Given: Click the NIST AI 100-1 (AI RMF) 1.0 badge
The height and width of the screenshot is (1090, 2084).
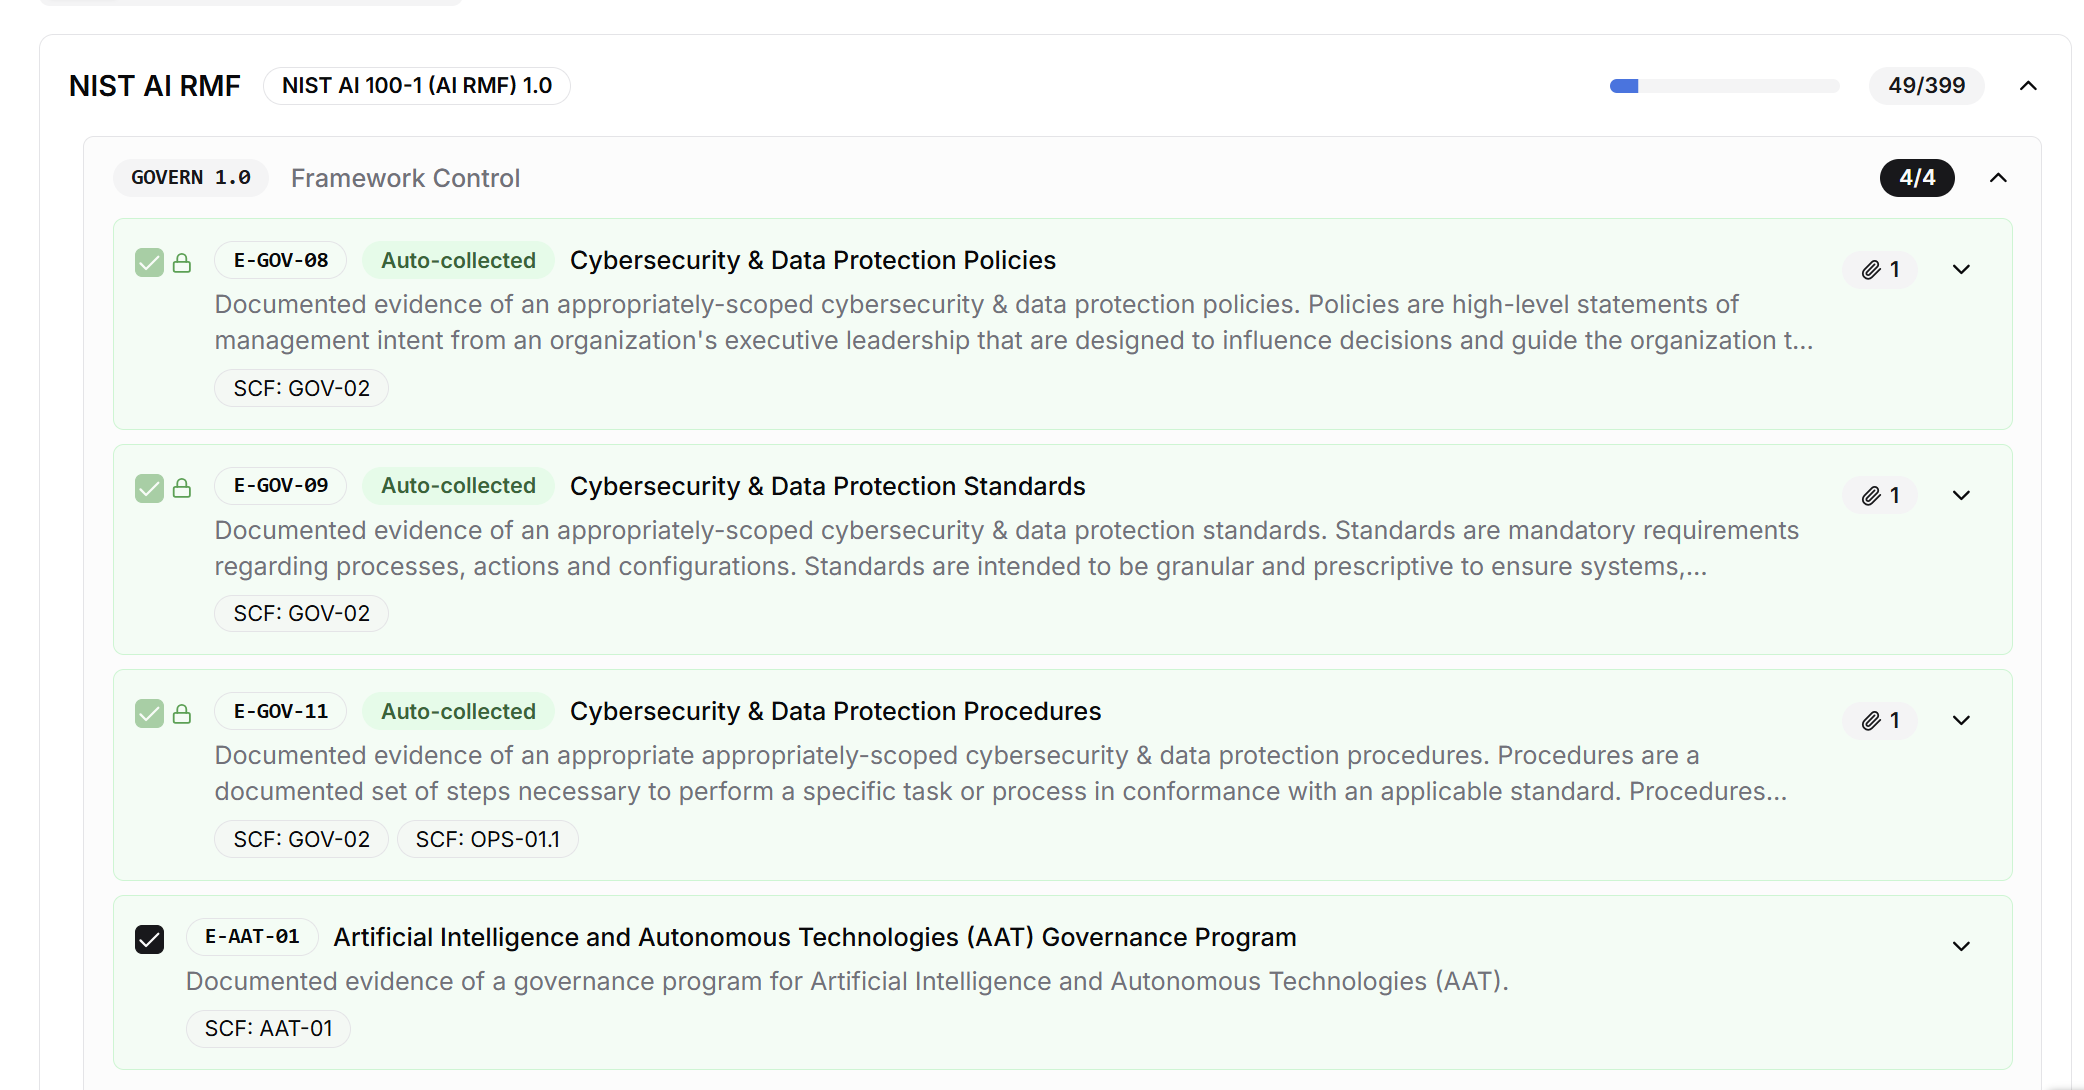Looking at the screenshot, I should coord(416,86).
